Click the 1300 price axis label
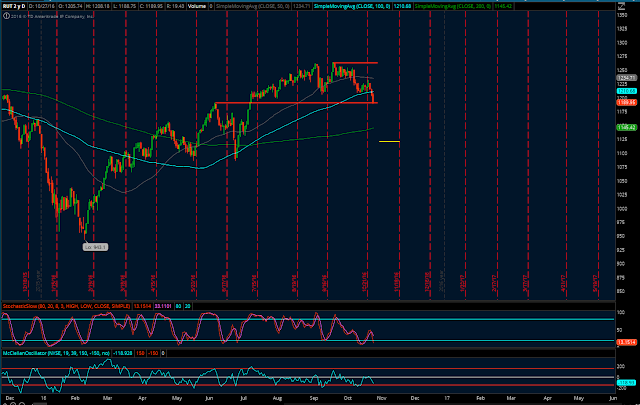Image resolution: width=640 pixels, height=405 pixels. pos(622,42)
